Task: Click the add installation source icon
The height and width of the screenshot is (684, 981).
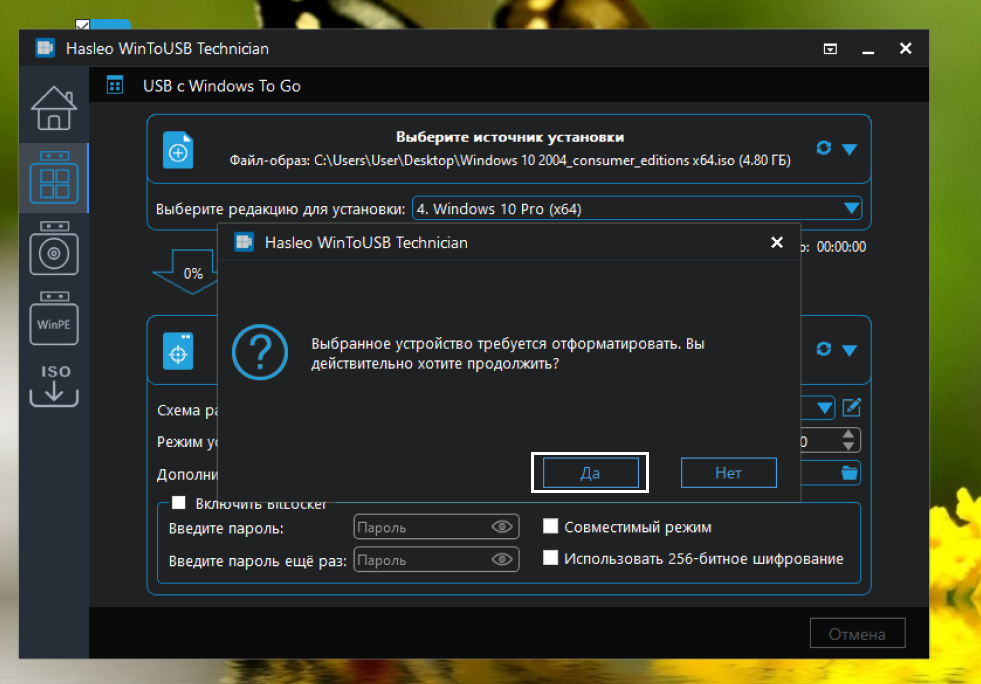Action: [x=178, y=151]
